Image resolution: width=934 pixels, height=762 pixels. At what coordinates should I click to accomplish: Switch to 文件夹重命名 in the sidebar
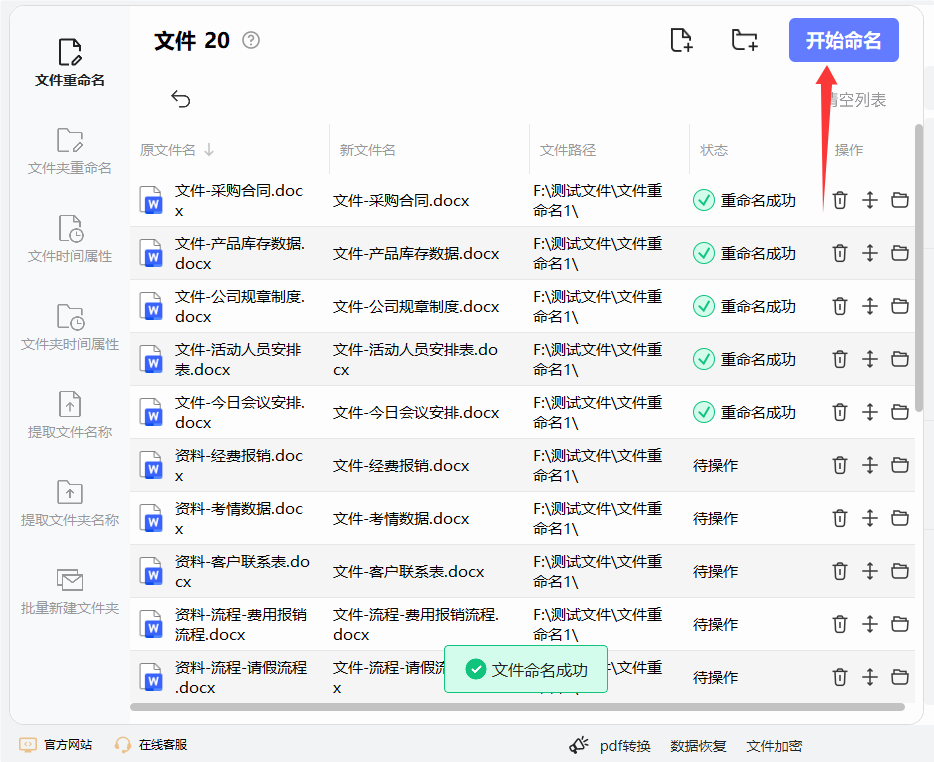click(70, 151)
